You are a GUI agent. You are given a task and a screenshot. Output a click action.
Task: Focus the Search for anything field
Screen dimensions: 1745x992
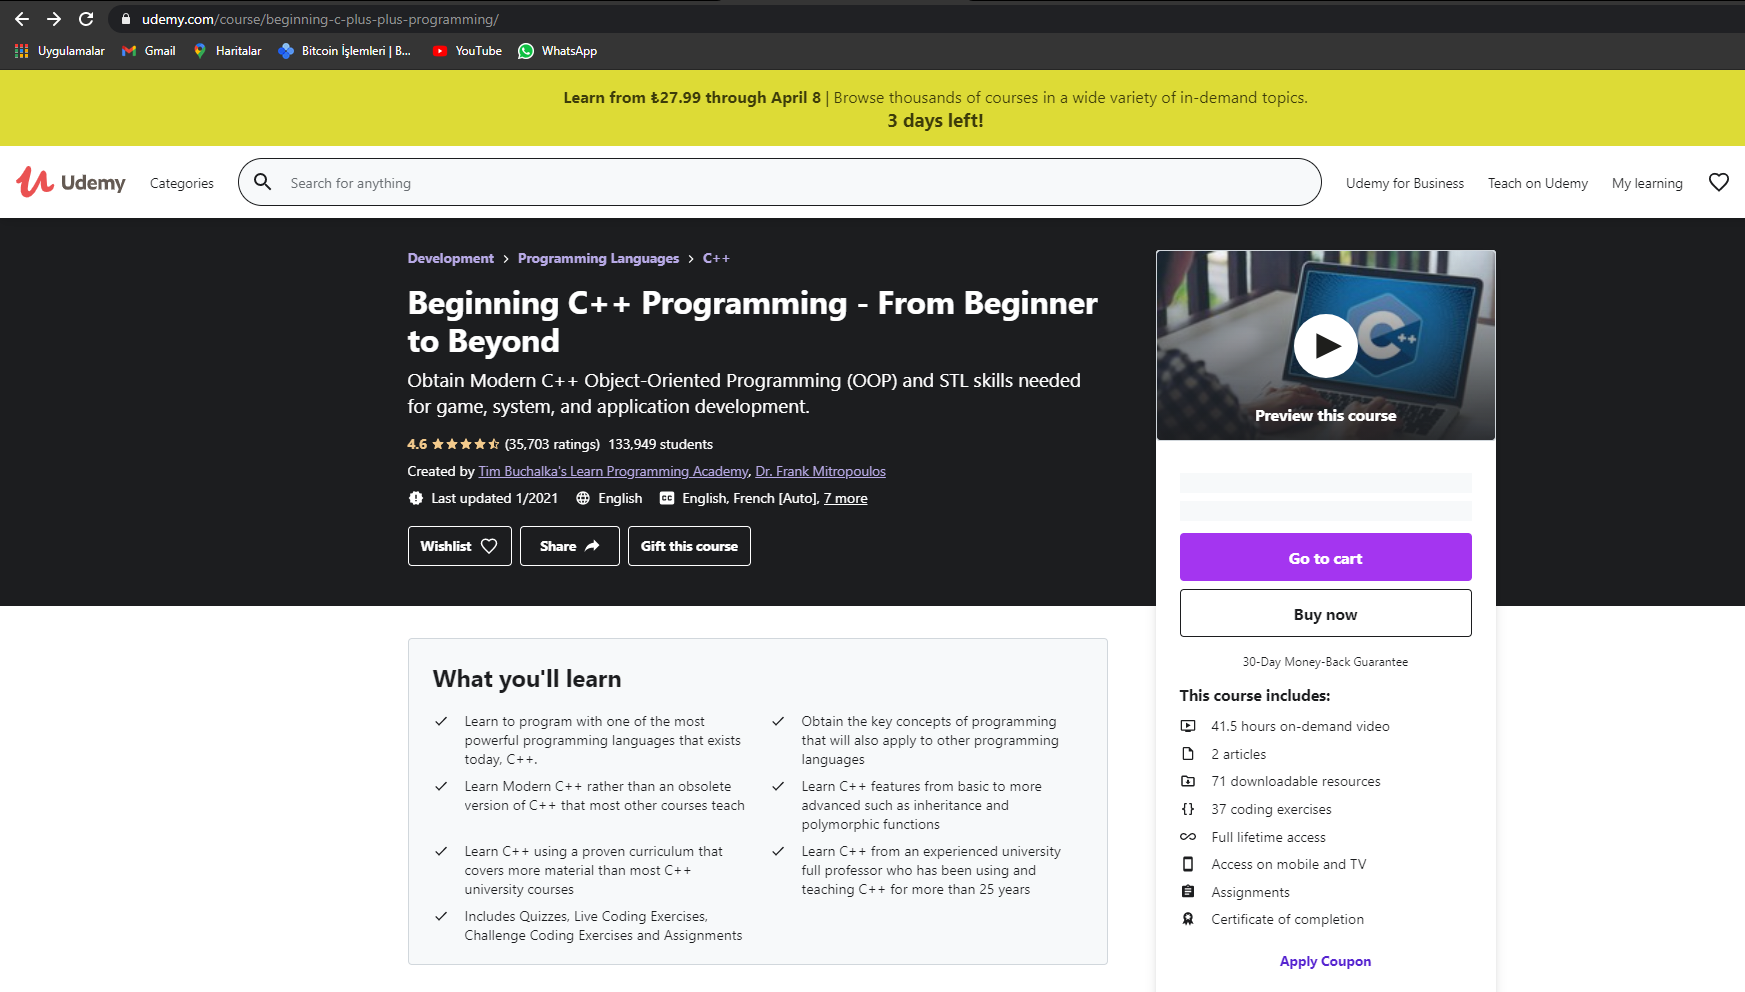click(x=780, y=182)
